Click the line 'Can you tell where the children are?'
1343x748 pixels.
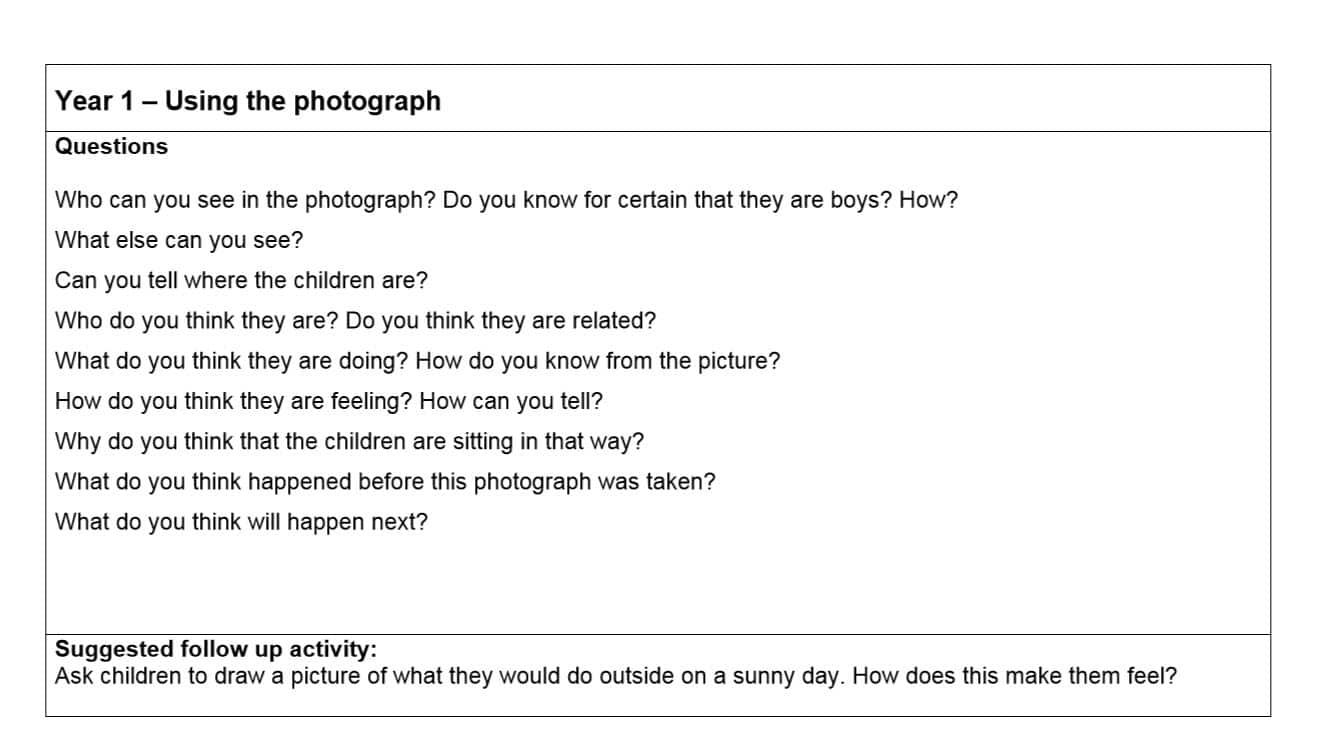coord(241,280)
